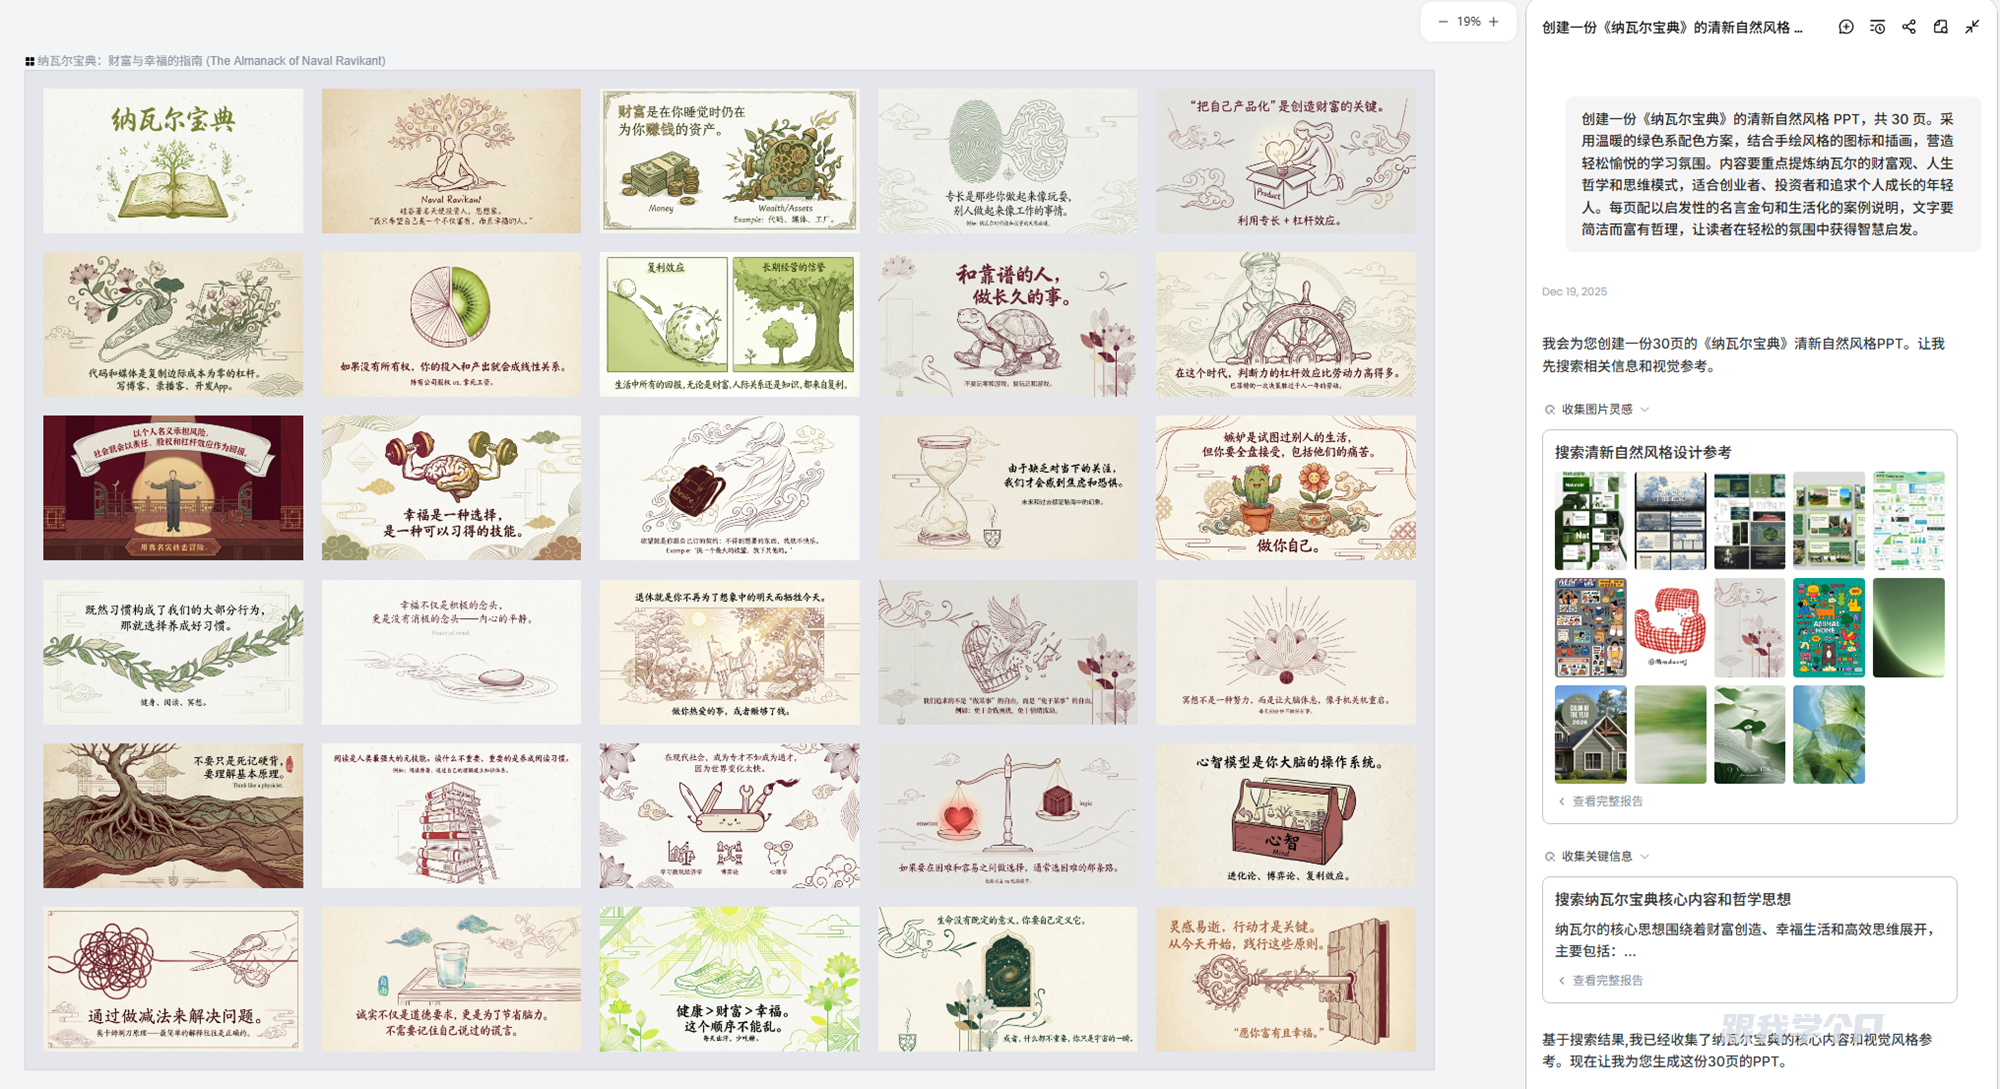The image size is (2000, 1089).
Task: Click the grid icon before the presentation title
Action: pos(30,61)
